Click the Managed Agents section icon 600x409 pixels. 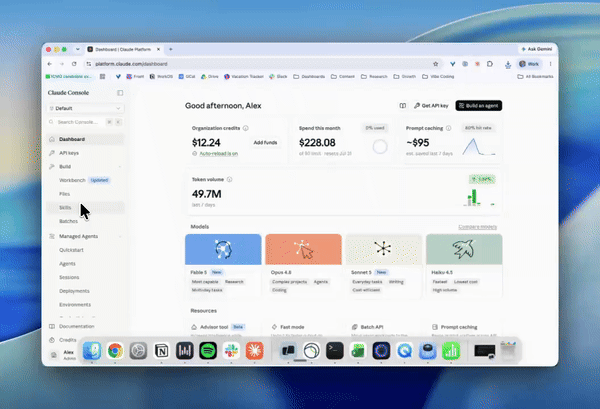52,236
